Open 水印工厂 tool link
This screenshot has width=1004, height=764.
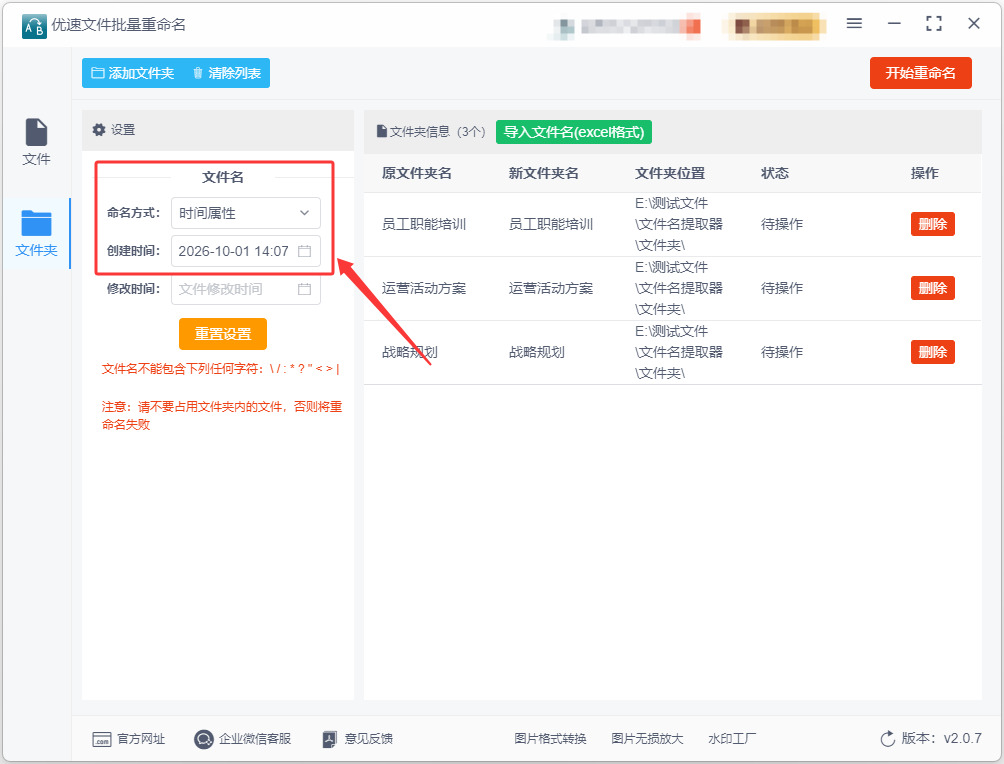732,738
